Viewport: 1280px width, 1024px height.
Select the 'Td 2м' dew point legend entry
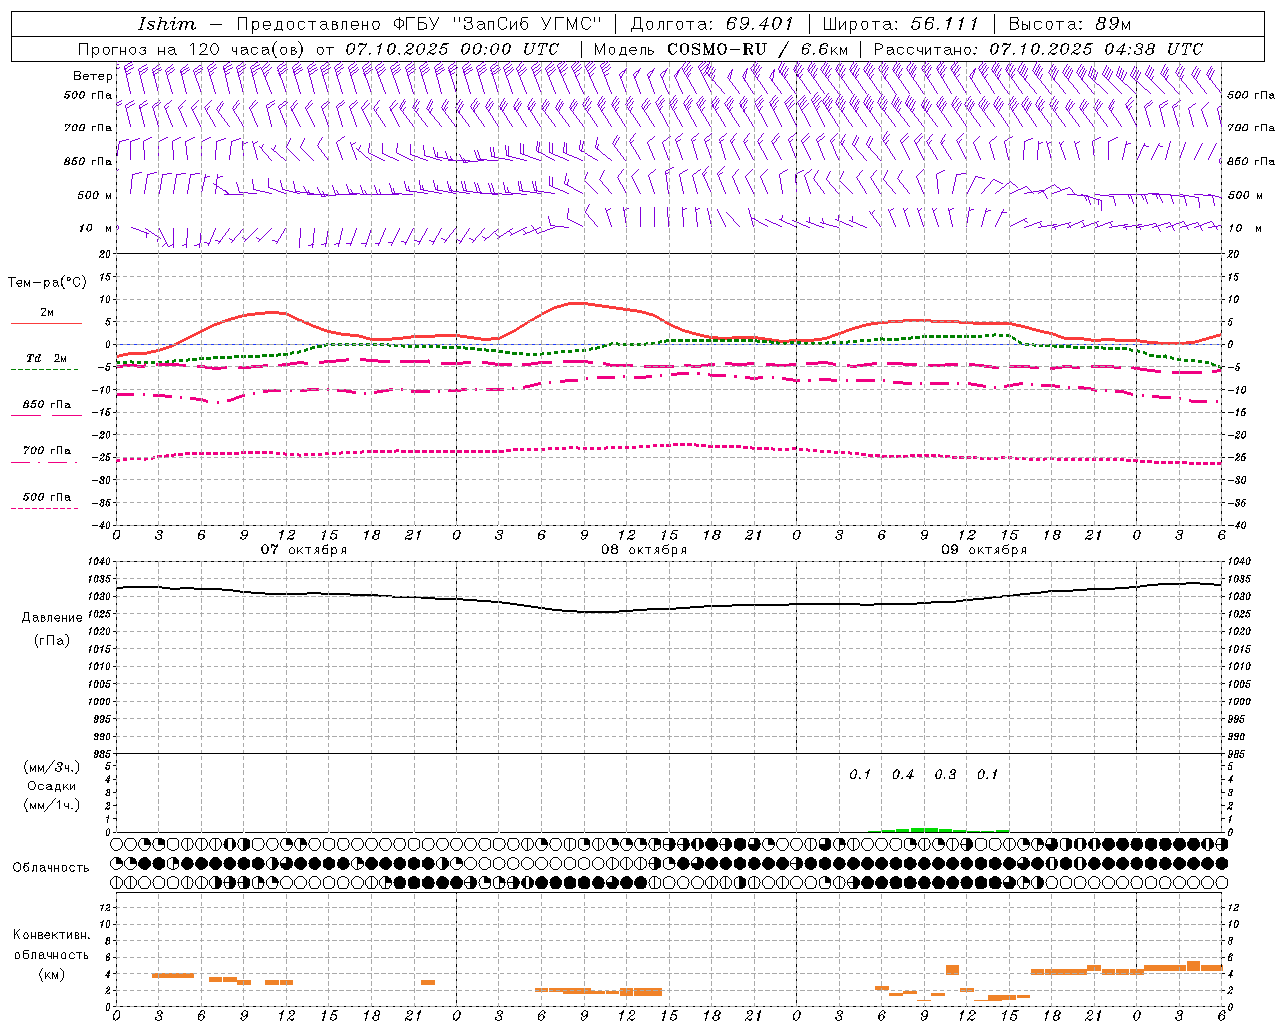point(47,358)
